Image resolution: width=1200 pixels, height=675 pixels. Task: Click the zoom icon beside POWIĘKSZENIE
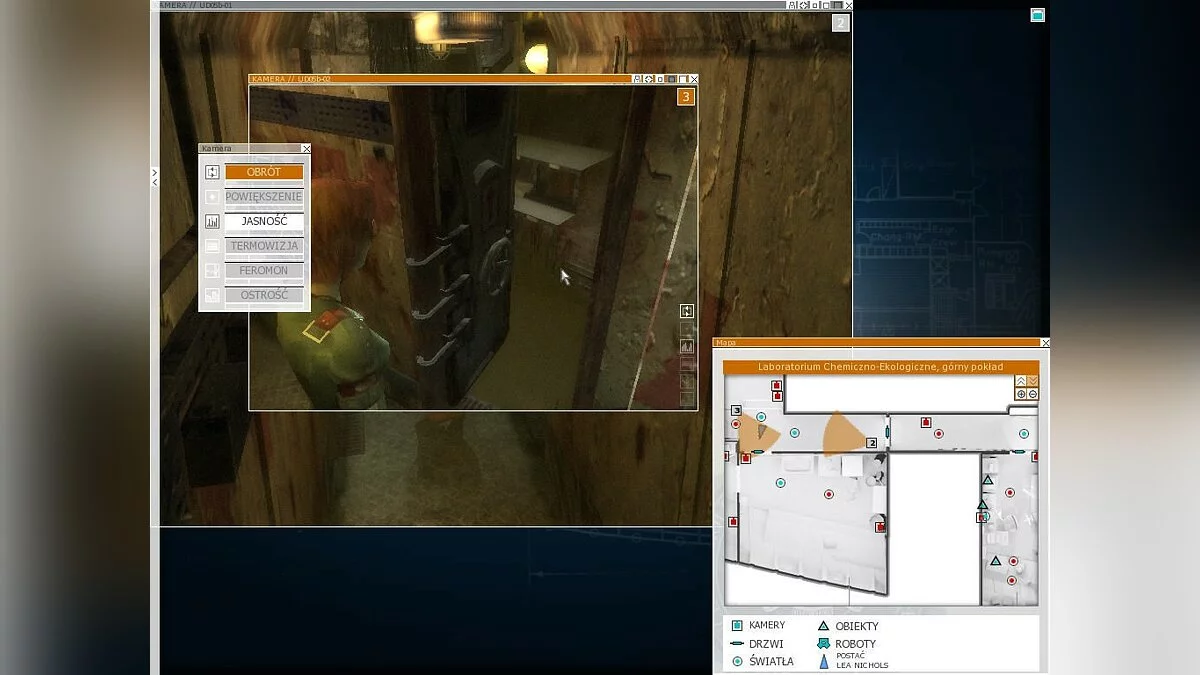coord(212,197)
